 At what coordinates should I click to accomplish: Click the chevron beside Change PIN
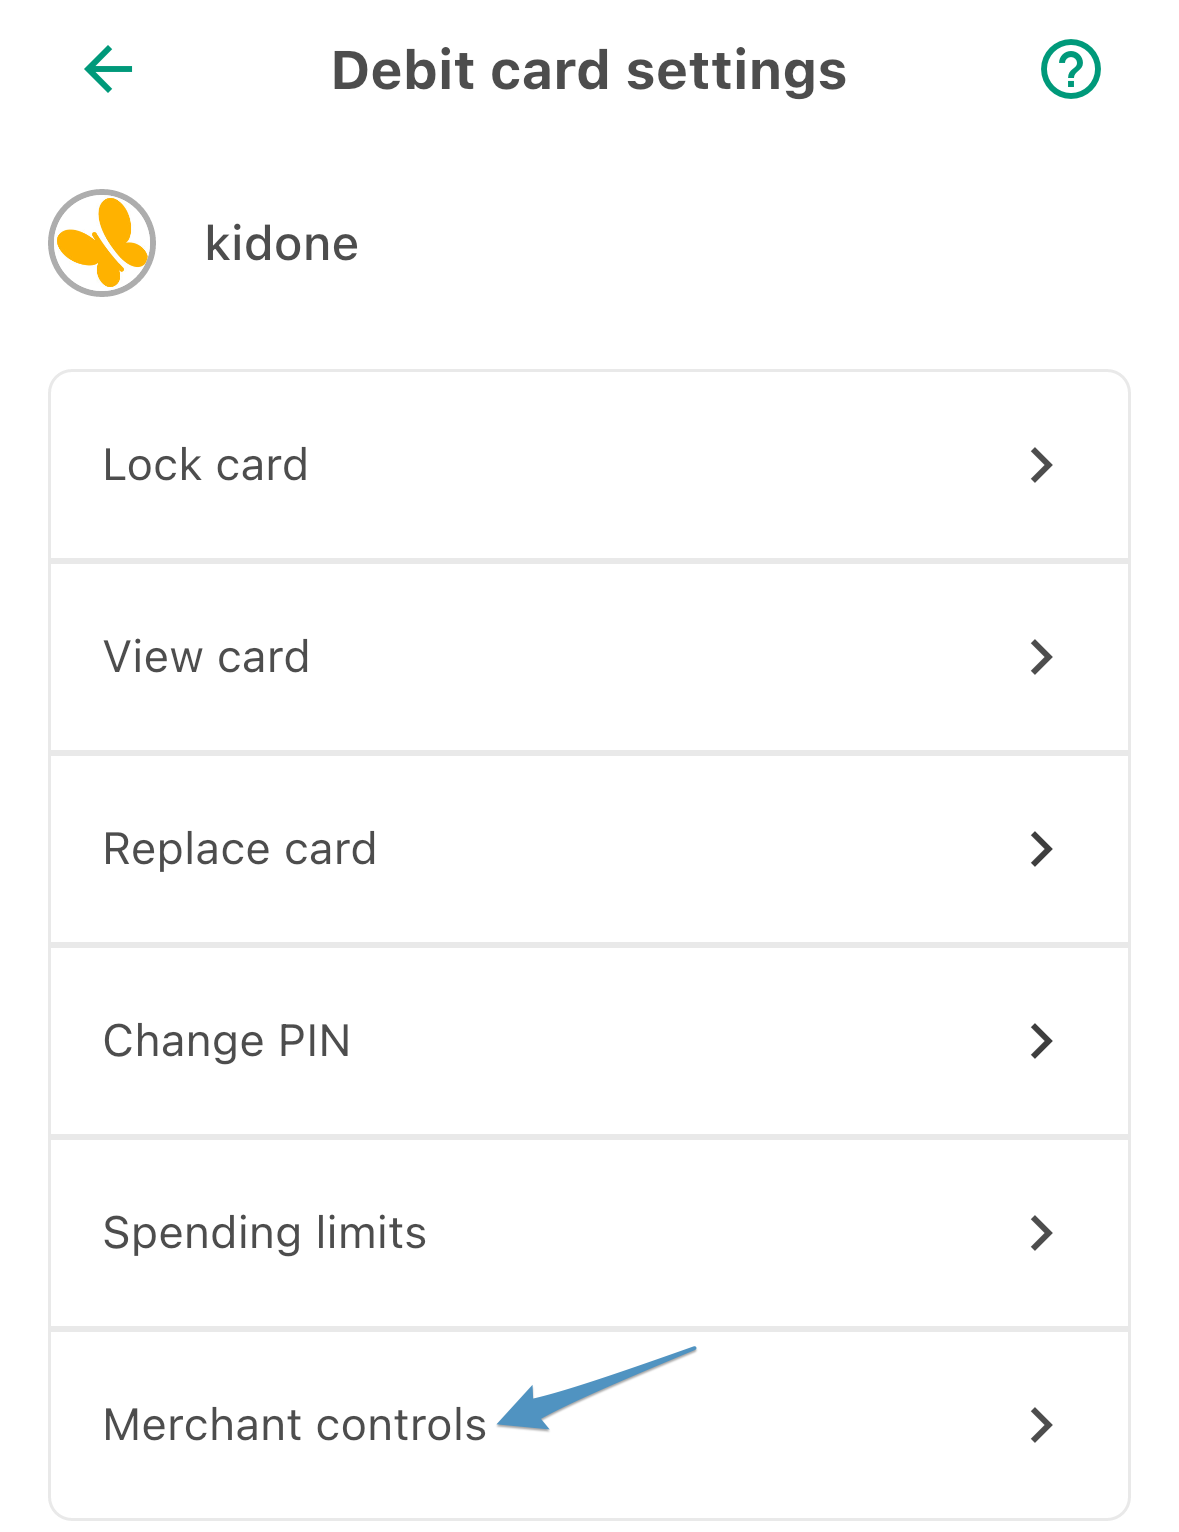(1042, 1041)
